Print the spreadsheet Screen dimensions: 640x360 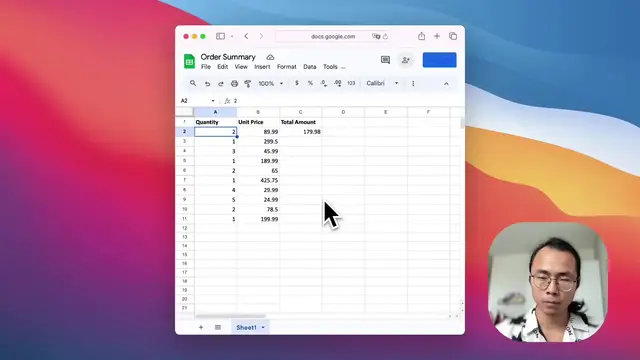234,84
